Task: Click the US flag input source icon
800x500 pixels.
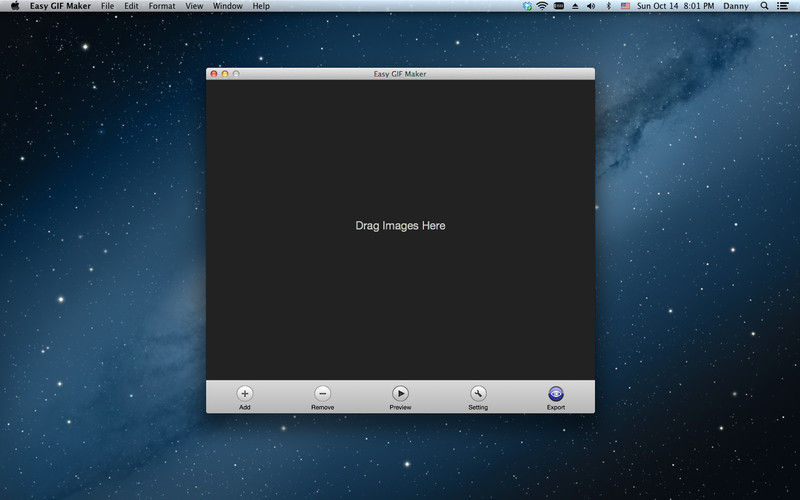Action: coord(625,6)
